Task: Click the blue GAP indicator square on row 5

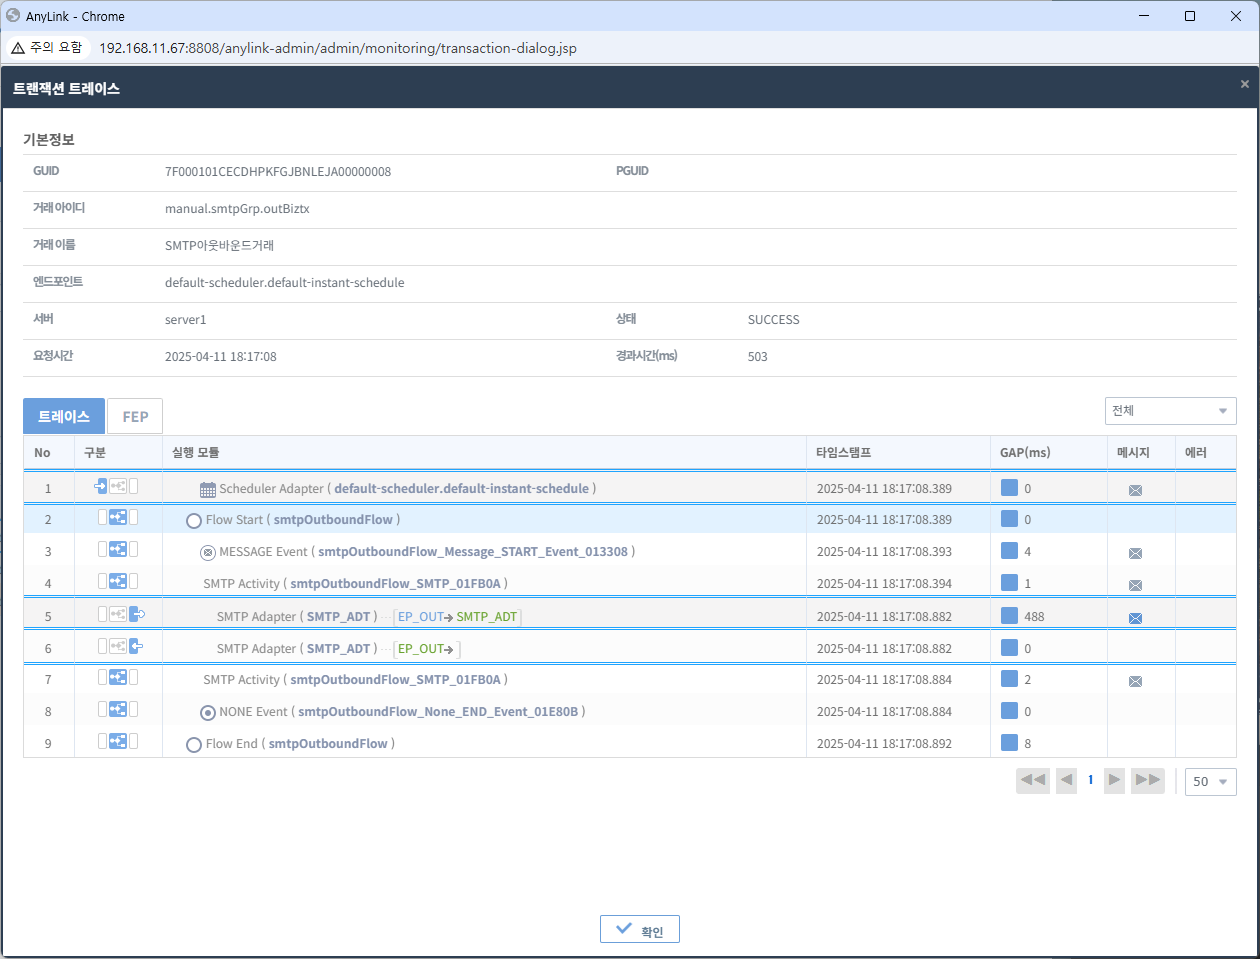Action: coord(1008,616)
